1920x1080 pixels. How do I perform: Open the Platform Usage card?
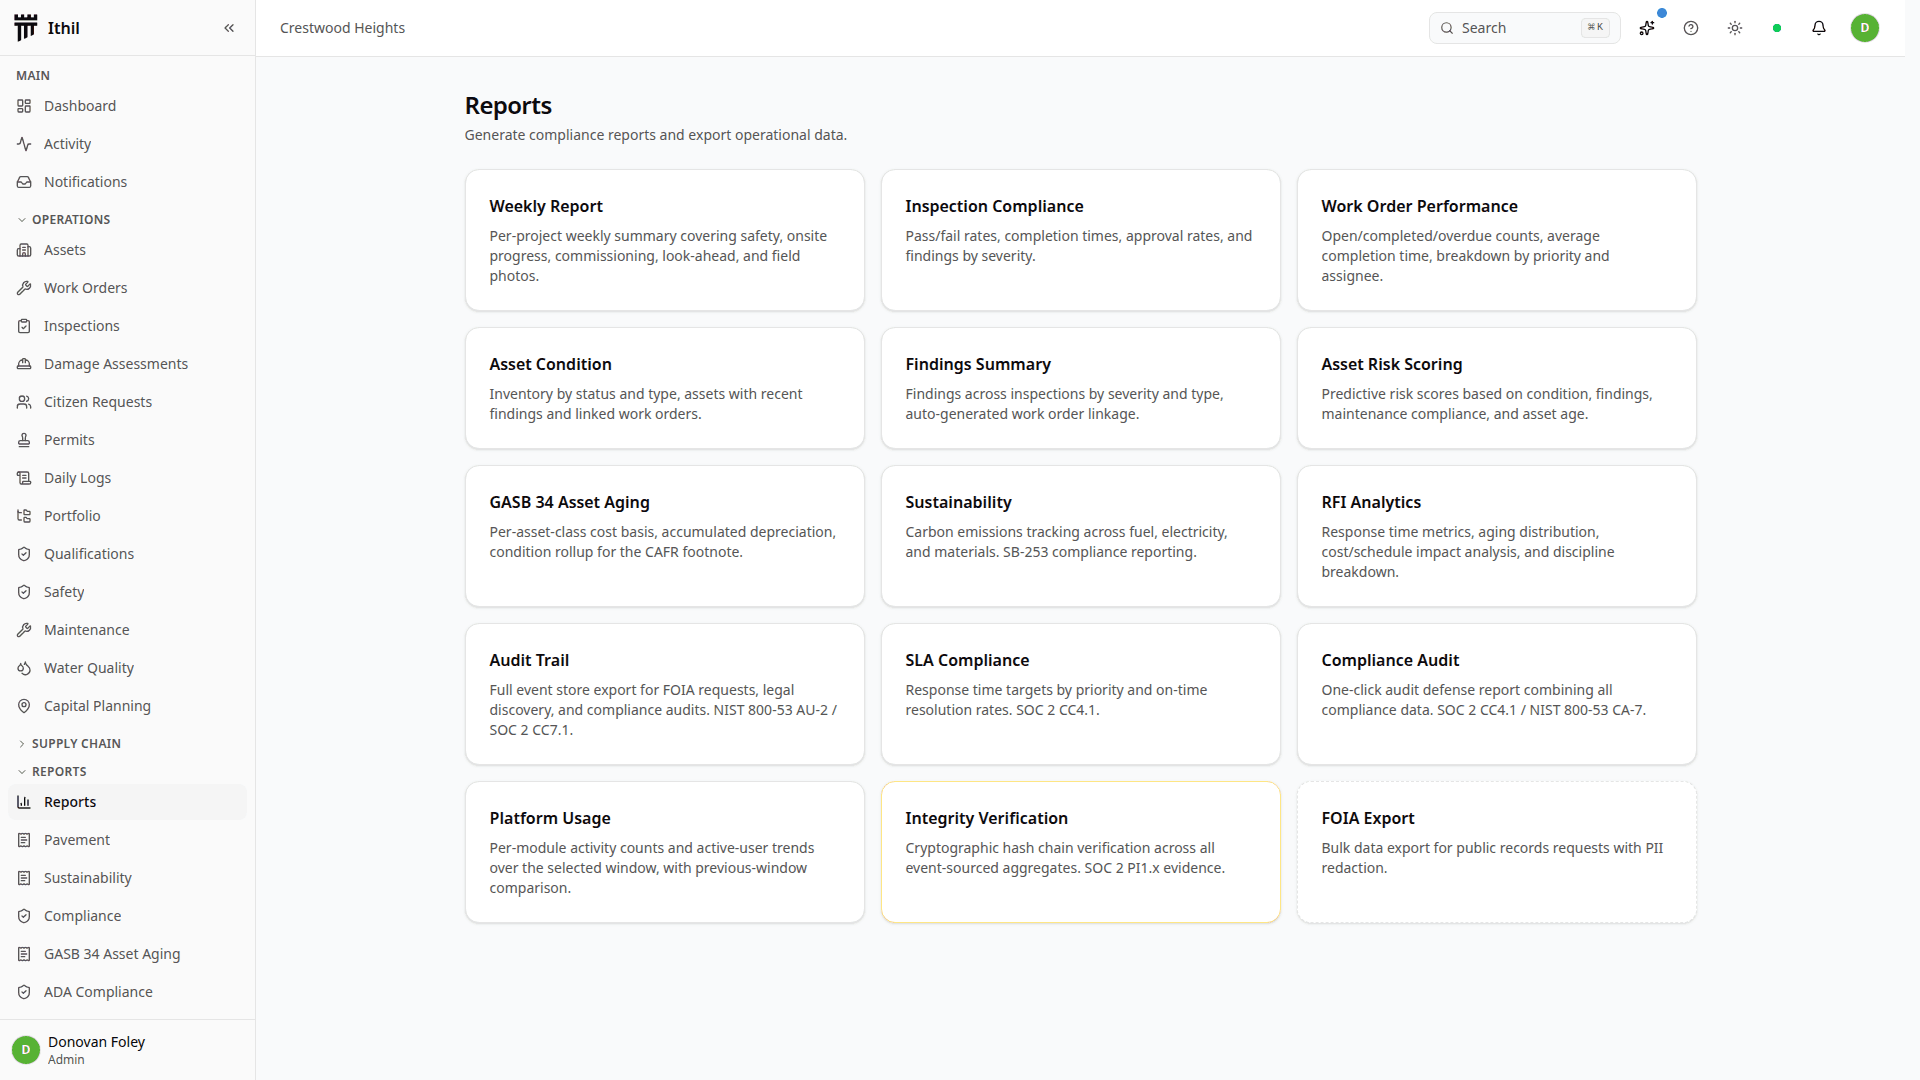[x=665, y=852]
